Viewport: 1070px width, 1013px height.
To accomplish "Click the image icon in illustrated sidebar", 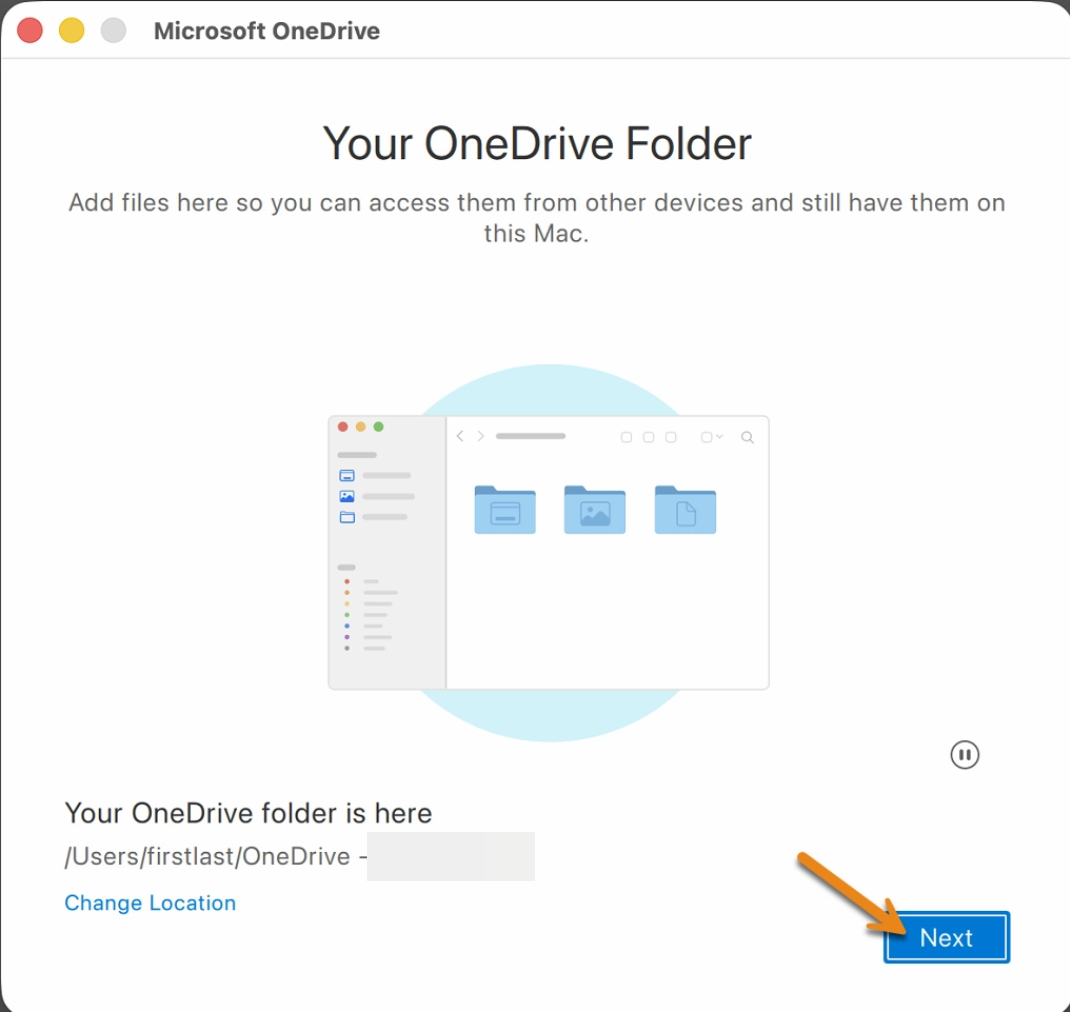I will pos(347,496).
